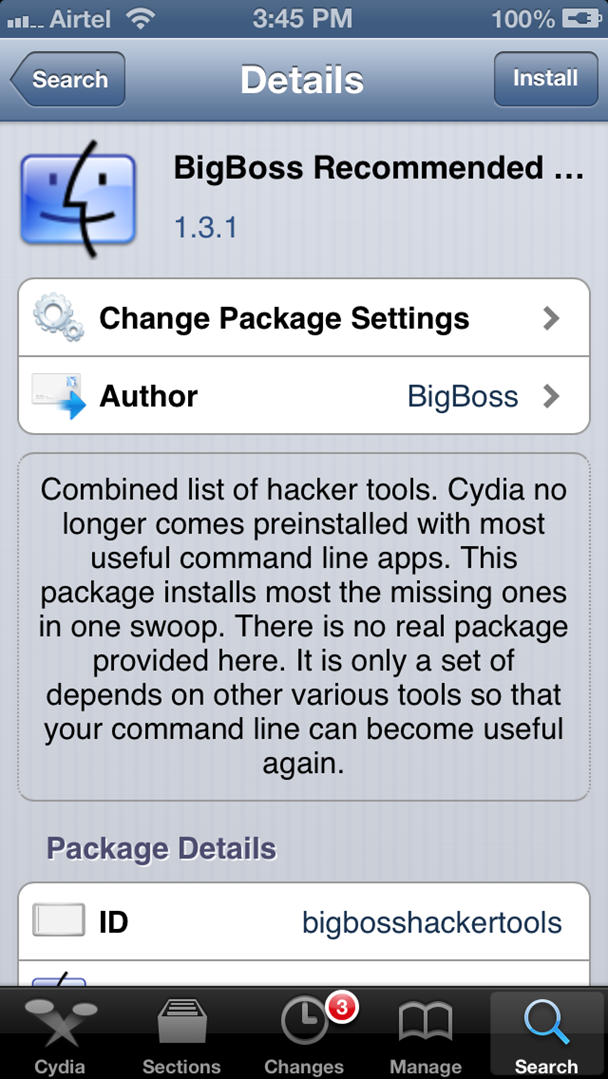Expand the Author row chevron
This screenshot has width=608, height=1079.
coord(551,396)
